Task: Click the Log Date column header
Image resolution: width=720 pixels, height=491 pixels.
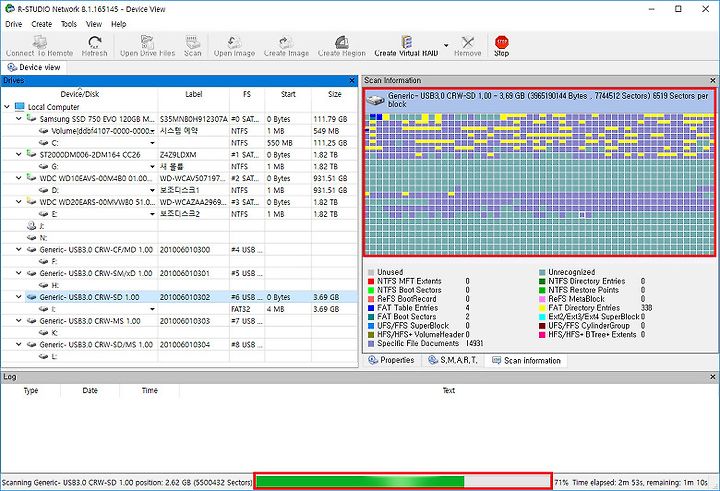Action: pos(90,390)
